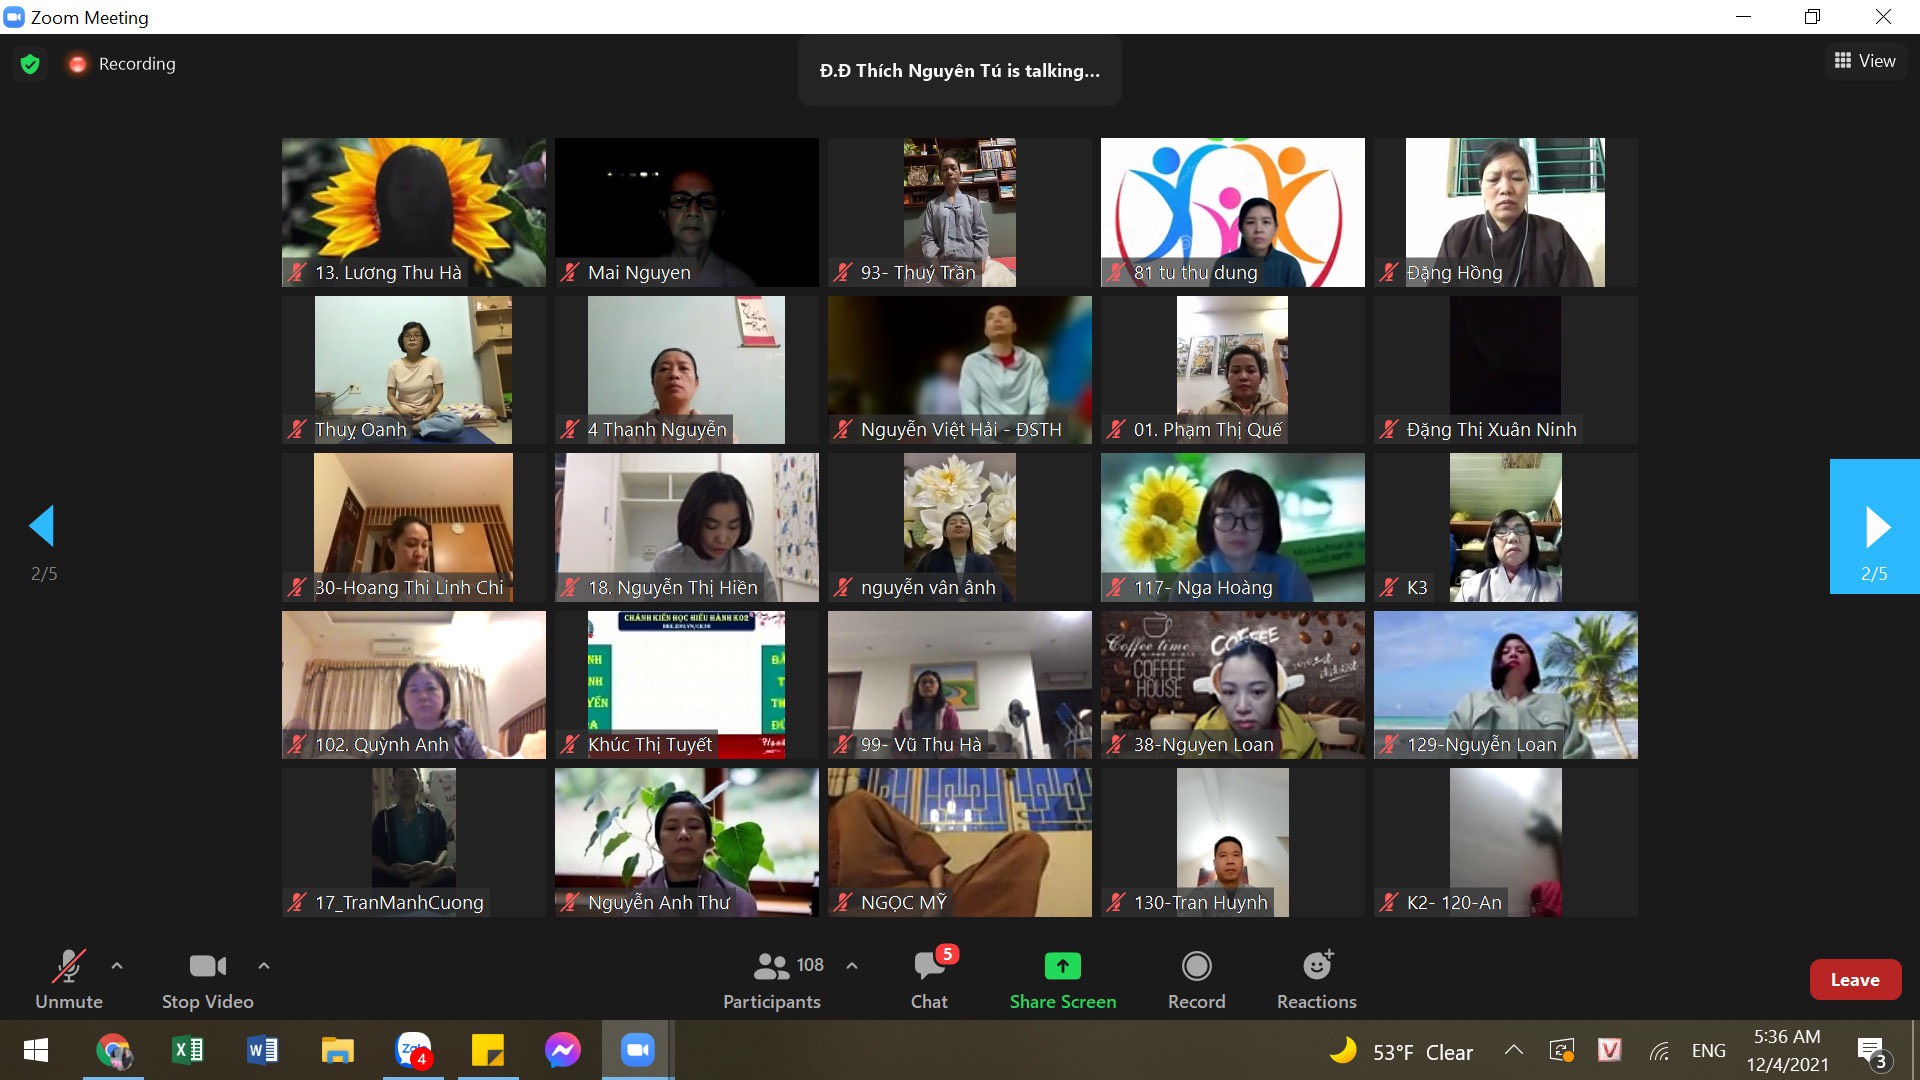1920x1080 pixels.
Task: Go to next gallery page arrow
Action: coord(1875,527)
